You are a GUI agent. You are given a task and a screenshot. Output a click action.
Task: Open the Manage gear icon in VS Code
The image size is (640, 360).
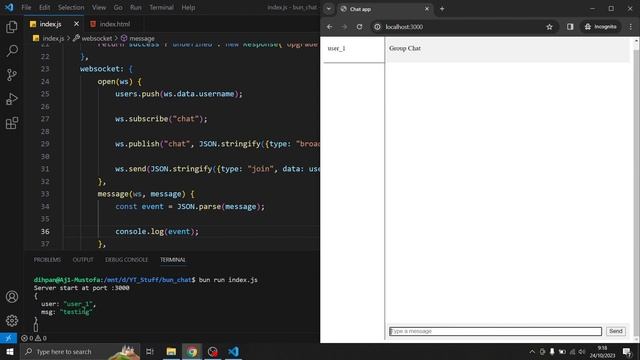(x=12, y=320)
